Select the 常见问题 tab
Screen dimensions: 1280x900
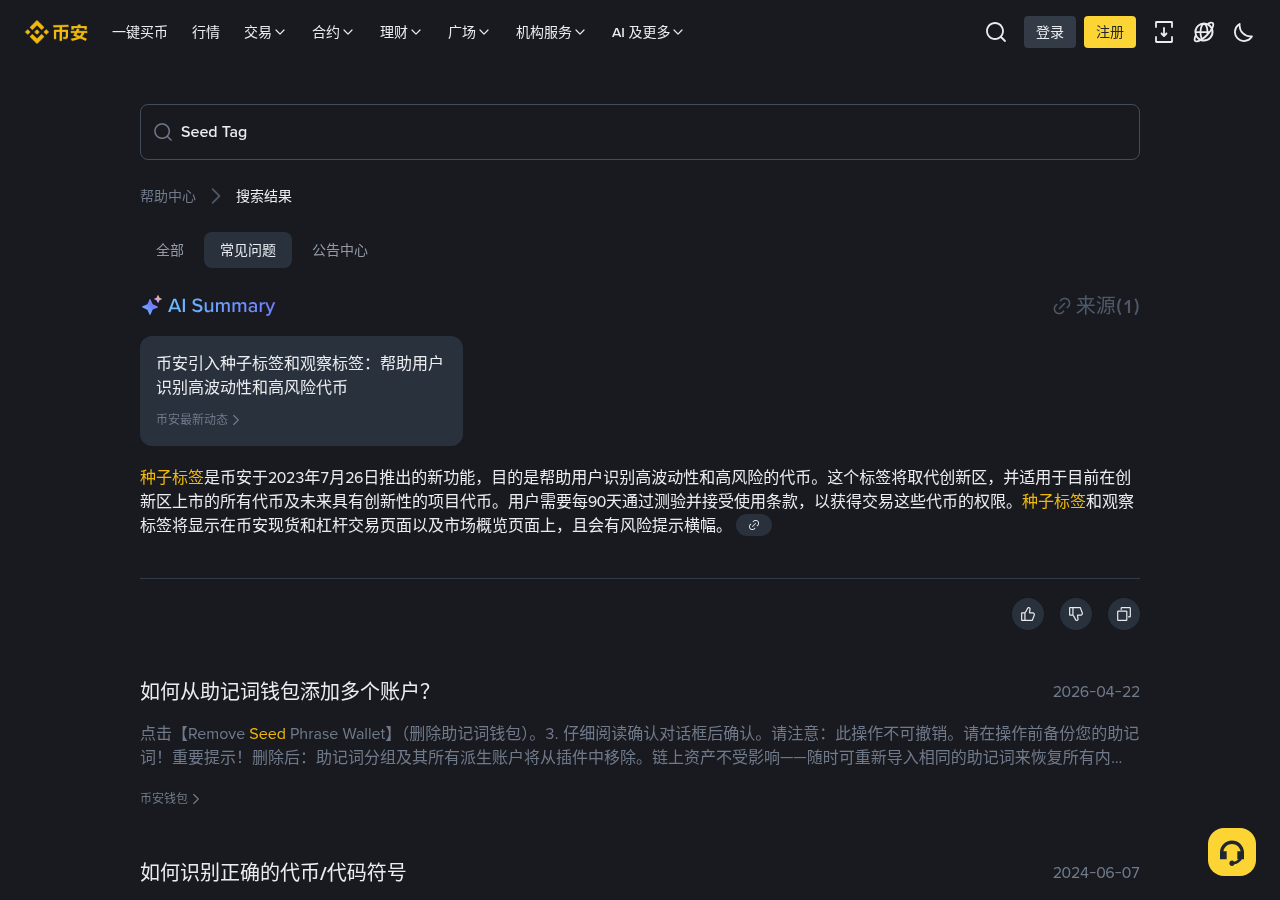[x=248, y=250]
